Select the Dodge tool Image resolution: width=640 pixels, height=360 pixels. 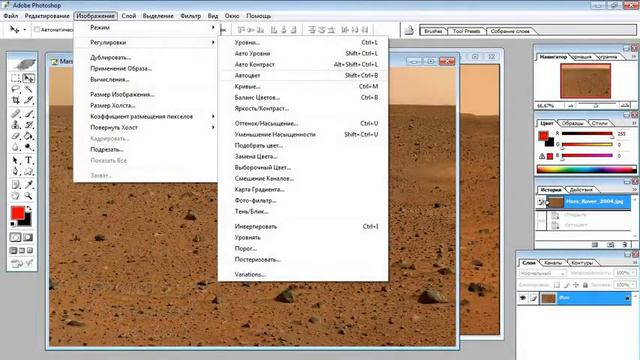point(29,147)
